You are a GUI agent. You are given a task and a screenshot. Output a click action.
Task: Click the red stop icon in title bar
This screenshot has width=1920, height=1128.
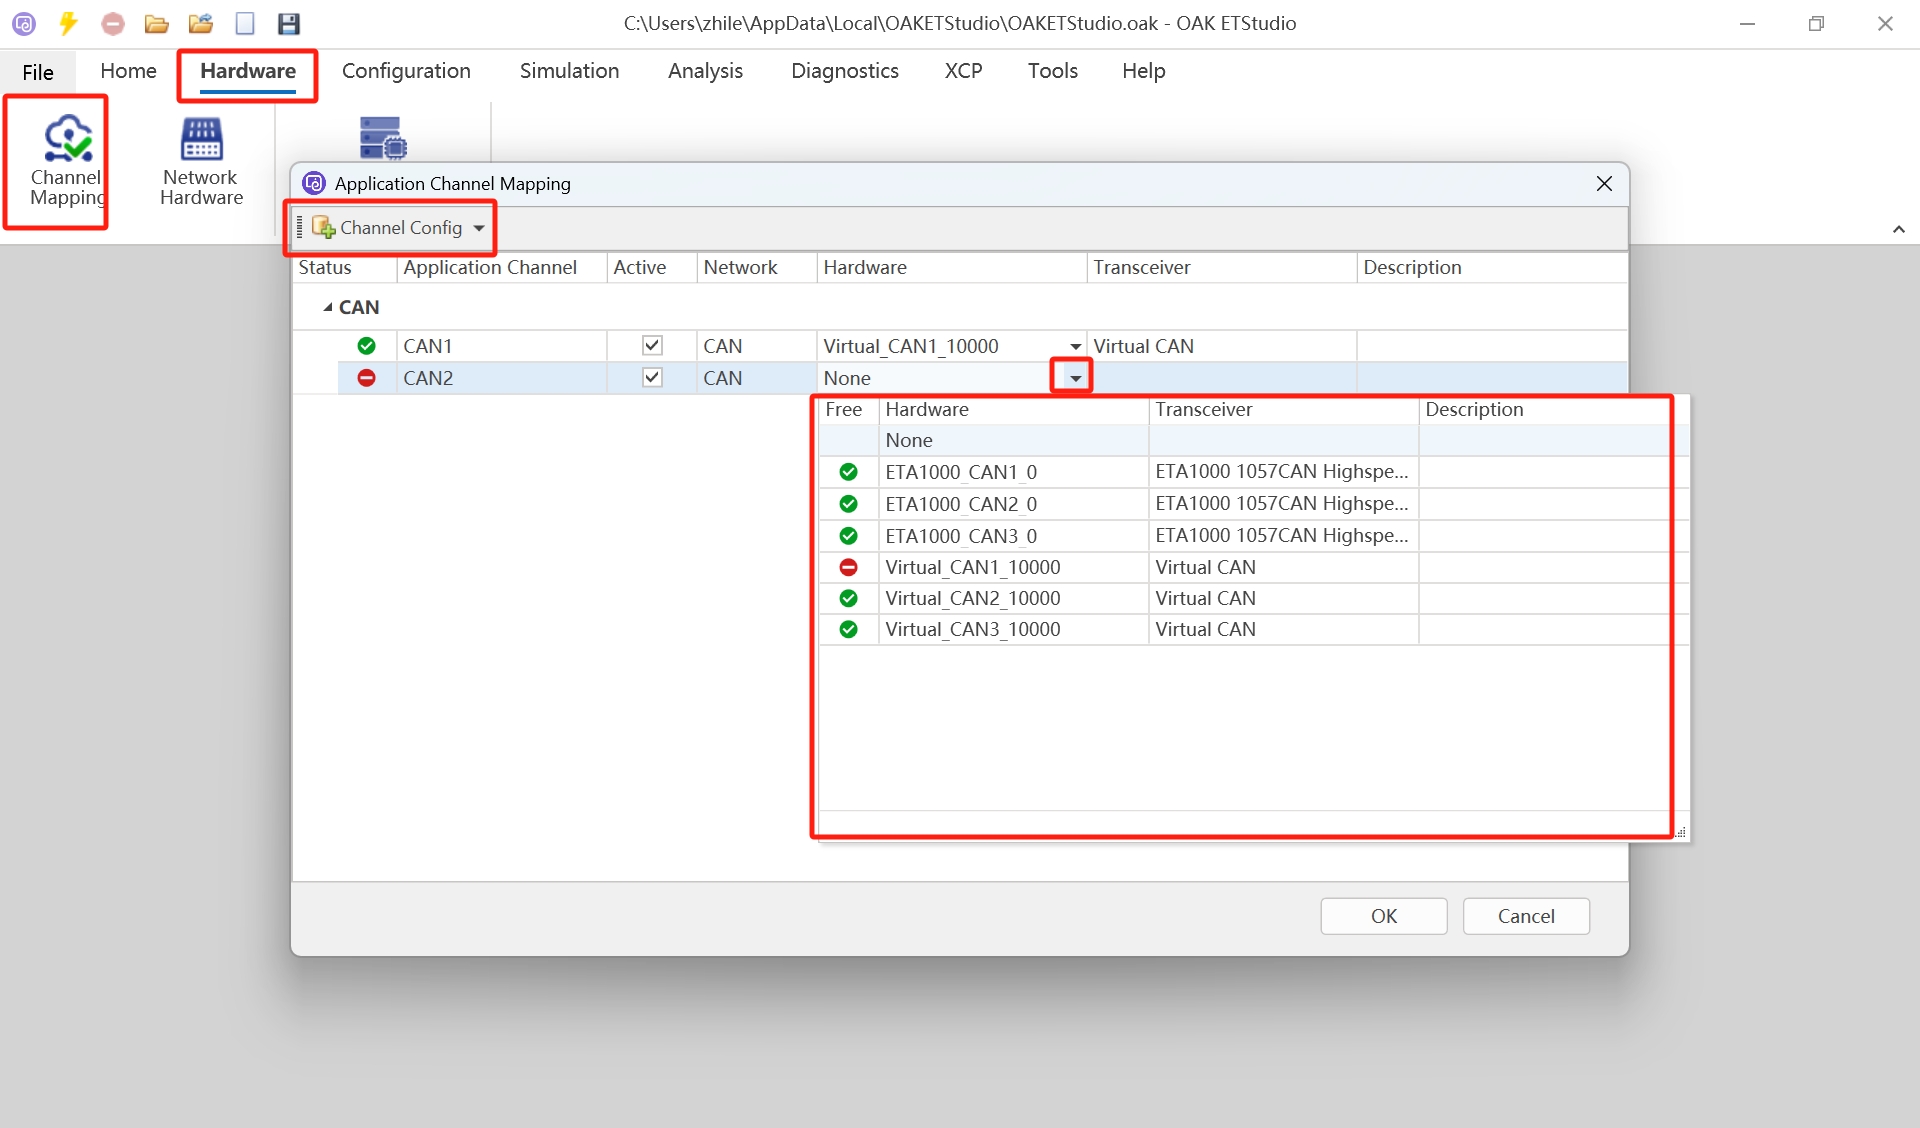coord(113,23)
